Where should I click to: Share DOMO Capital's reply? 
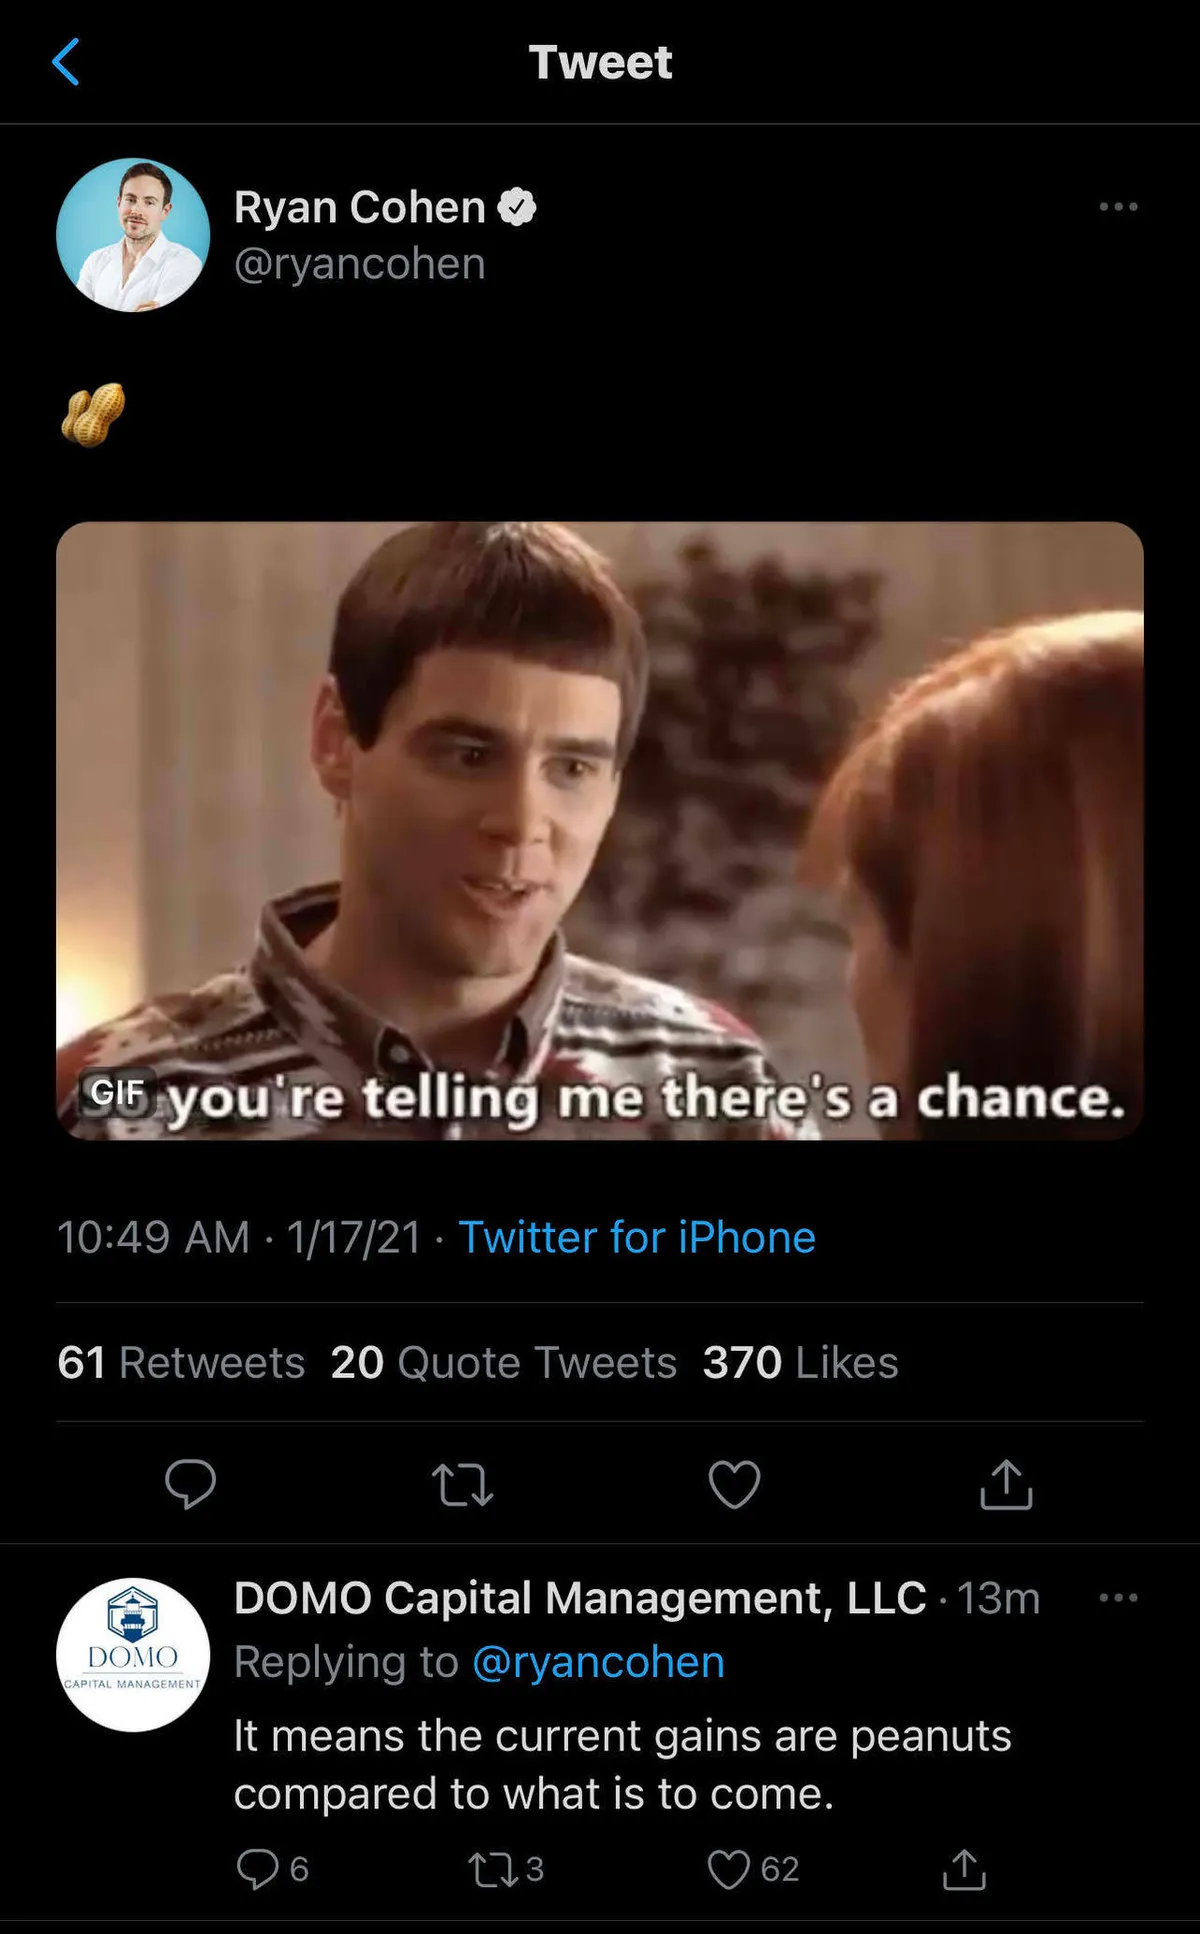[x=964, y=1869]
